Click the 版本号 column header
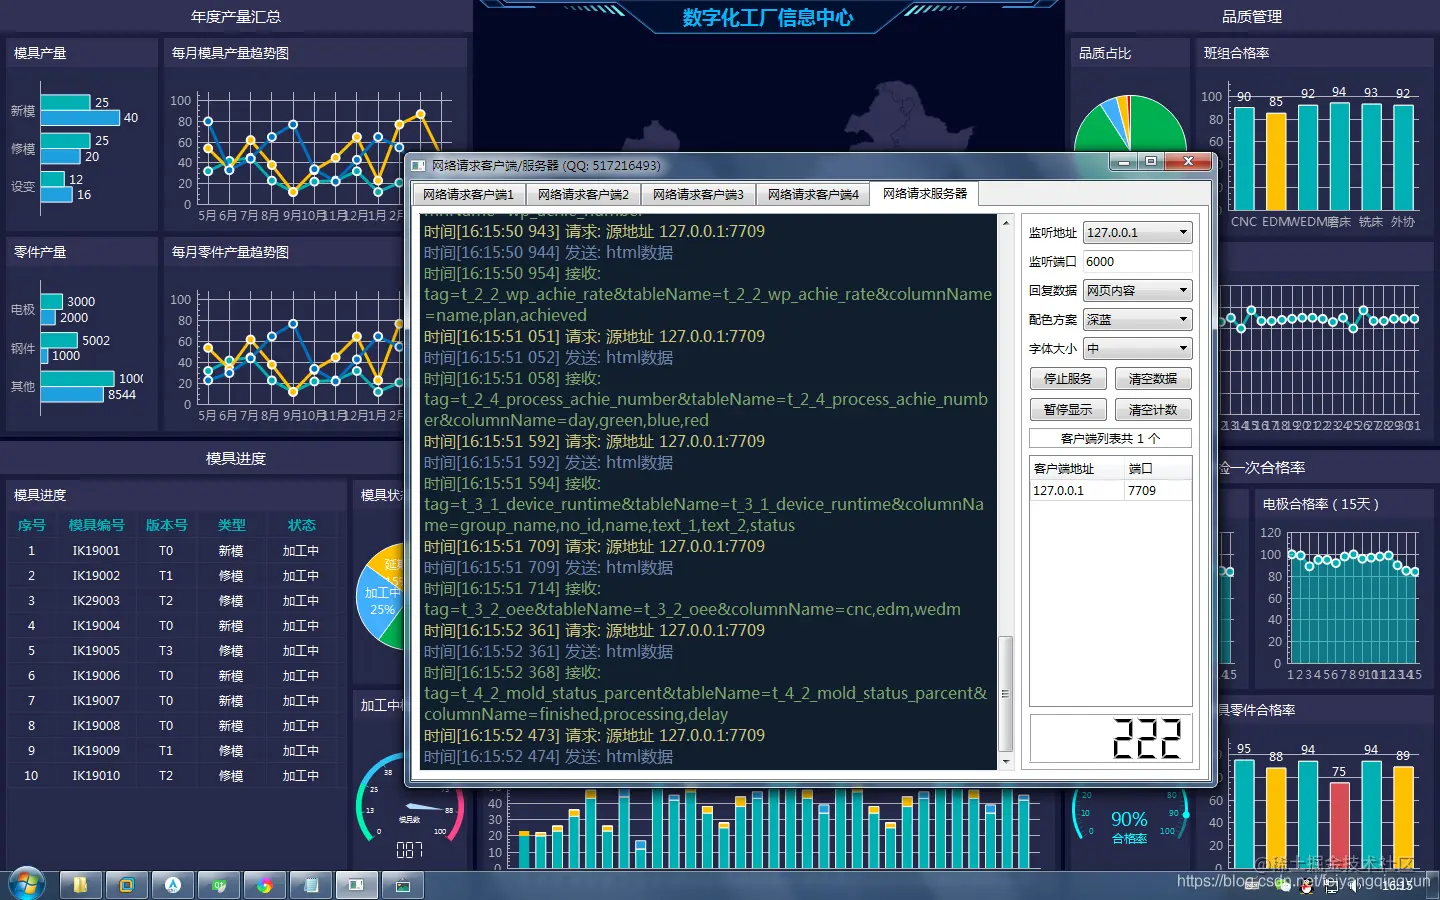 [166, 525]
